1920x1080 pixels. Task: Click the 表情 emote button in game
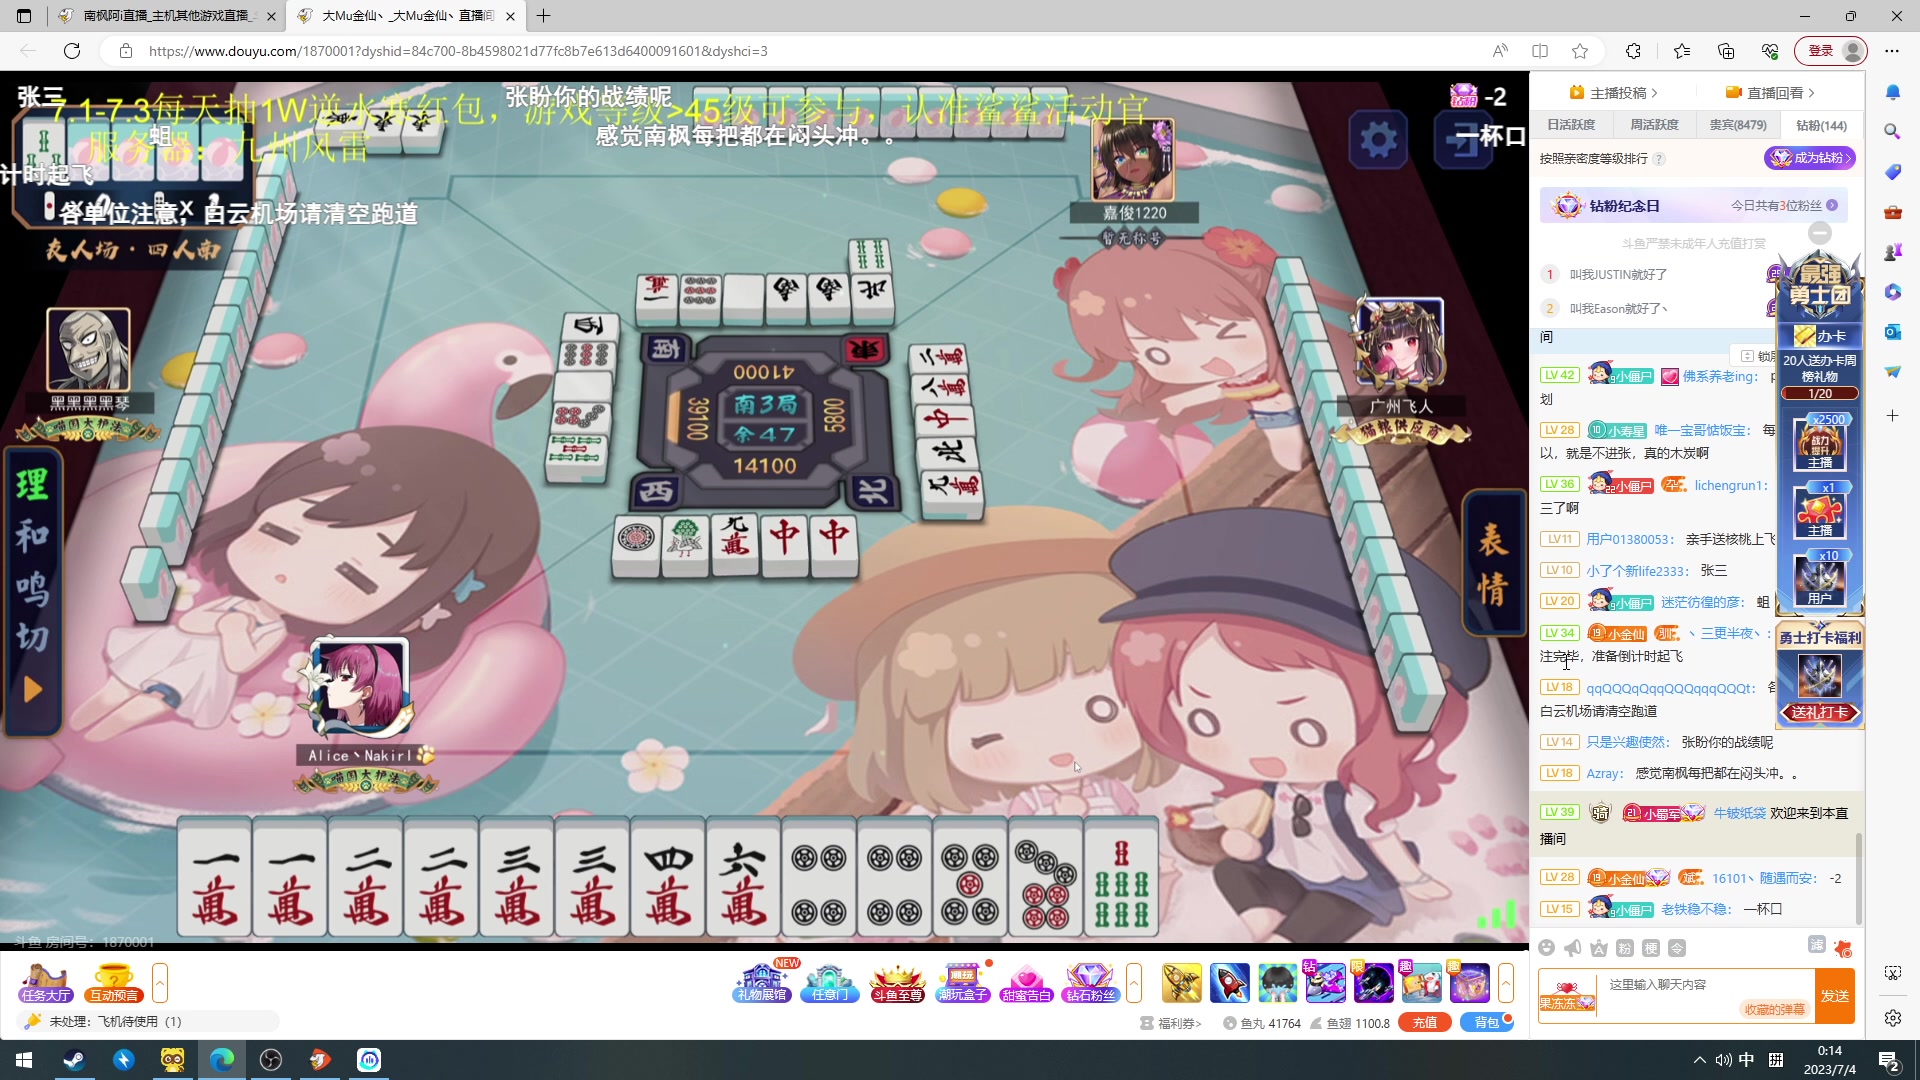(1493, 564)
